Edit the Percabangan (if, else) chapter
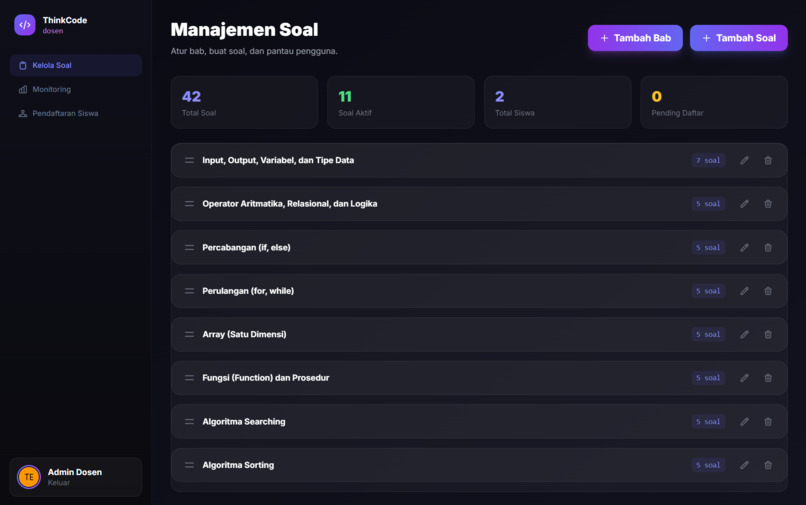806x505 pixels. (744, 247)
